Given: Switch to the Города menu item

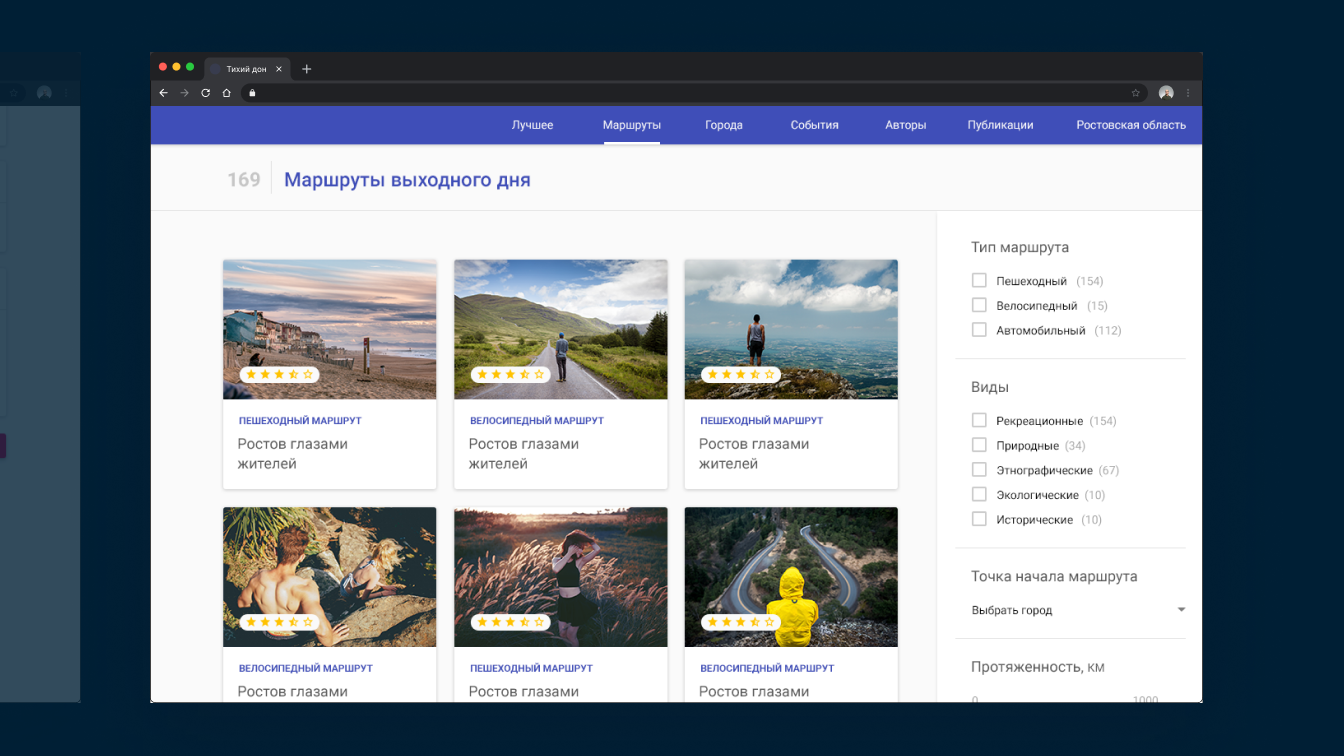Looking at the screenshot, I should [x=723, y=125].
